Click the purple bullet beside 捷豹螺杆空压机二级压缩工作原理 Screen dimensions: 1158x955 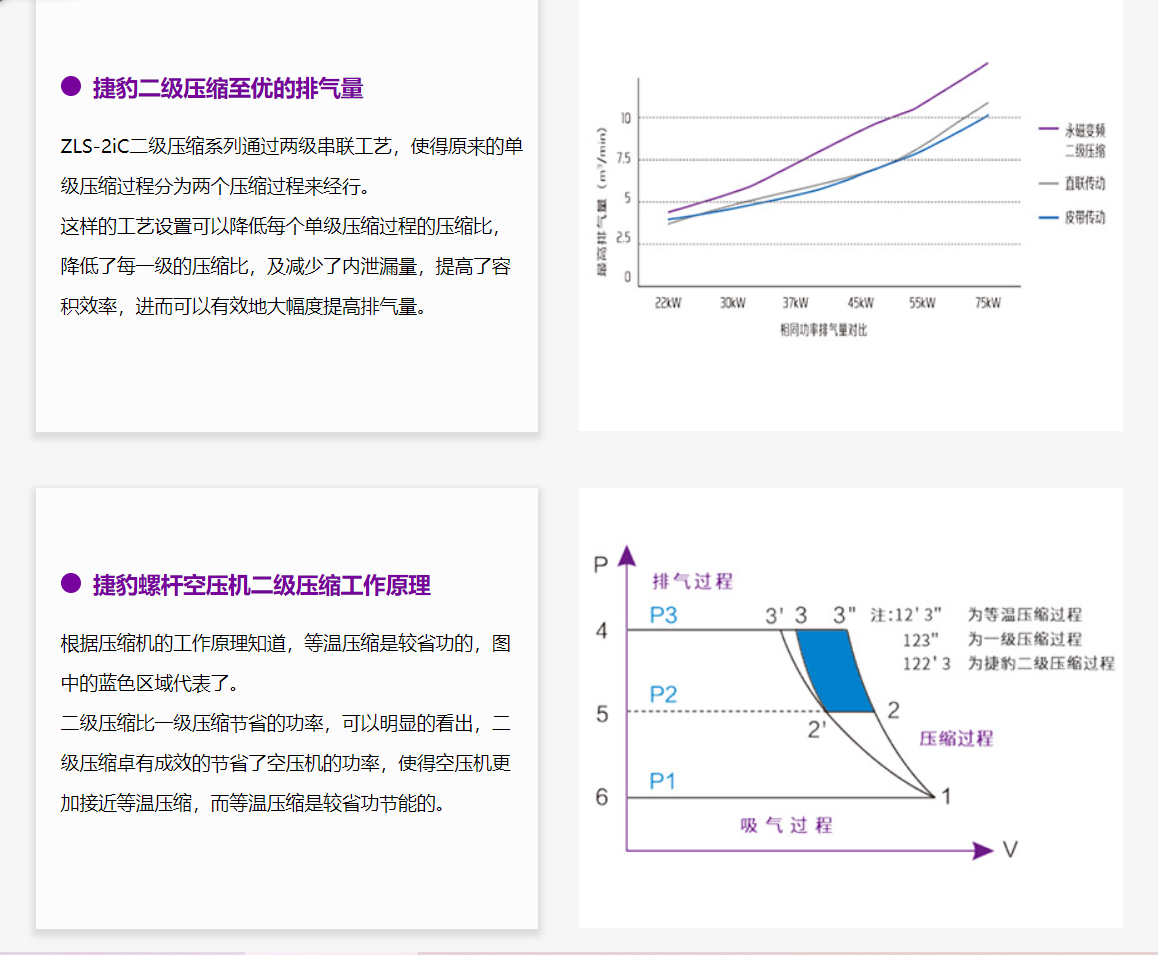click(71, 583)
